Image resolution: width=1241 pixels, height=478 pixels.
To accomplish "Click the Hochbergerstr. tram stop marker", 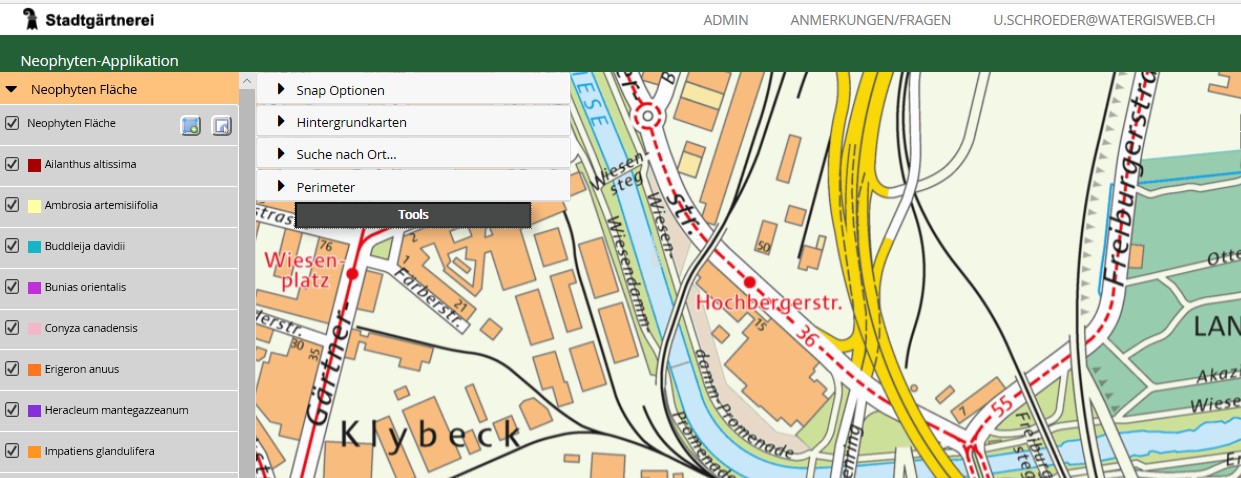I will click(749, 283).
